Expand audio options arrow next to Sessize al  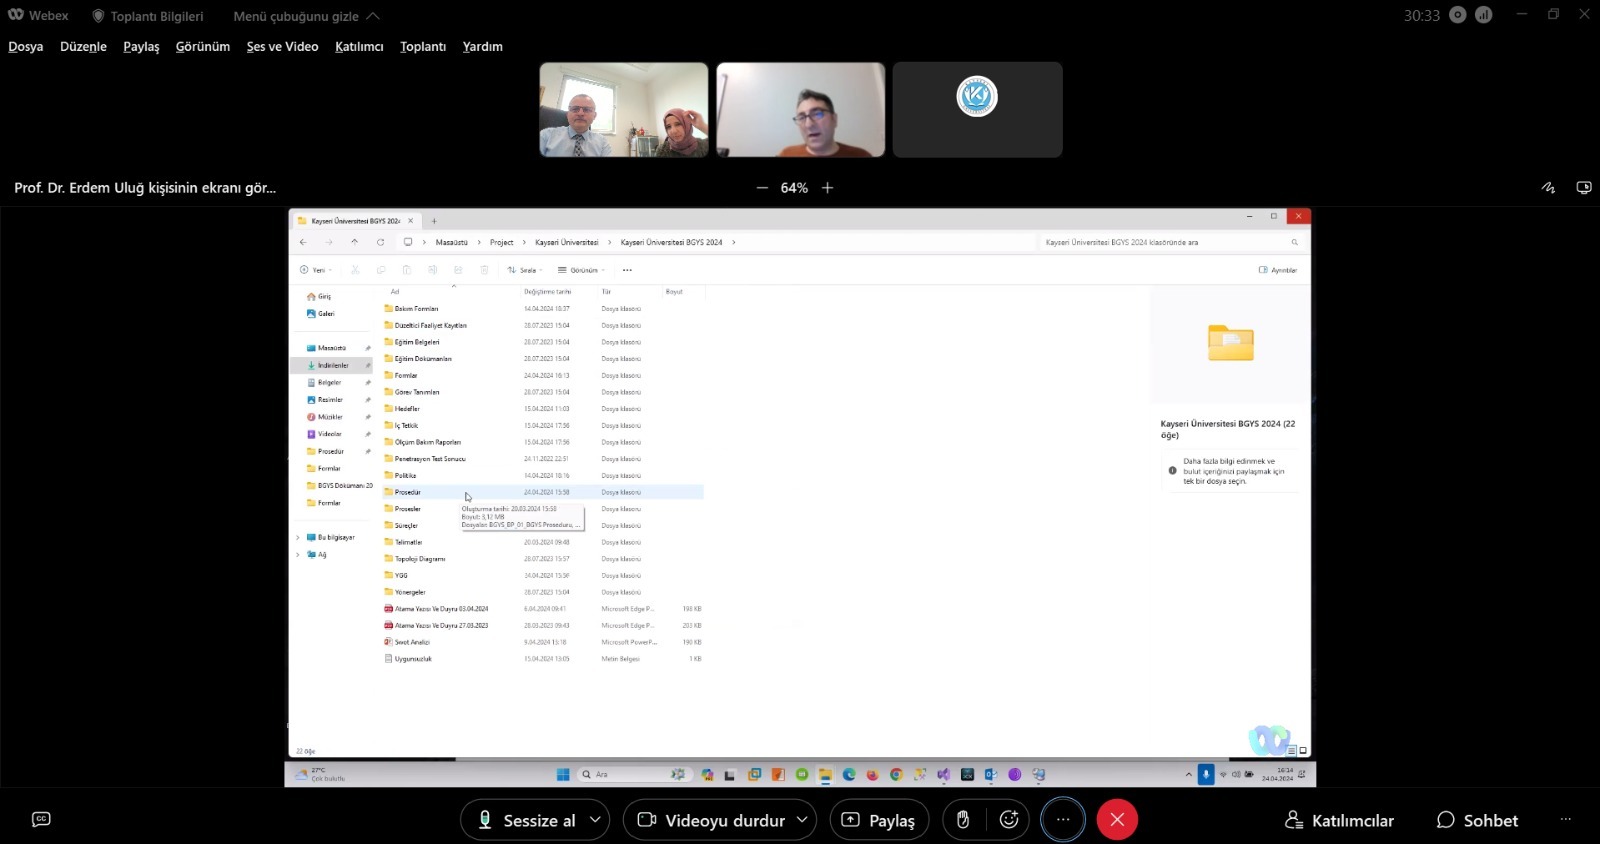[x=596, y=820]
